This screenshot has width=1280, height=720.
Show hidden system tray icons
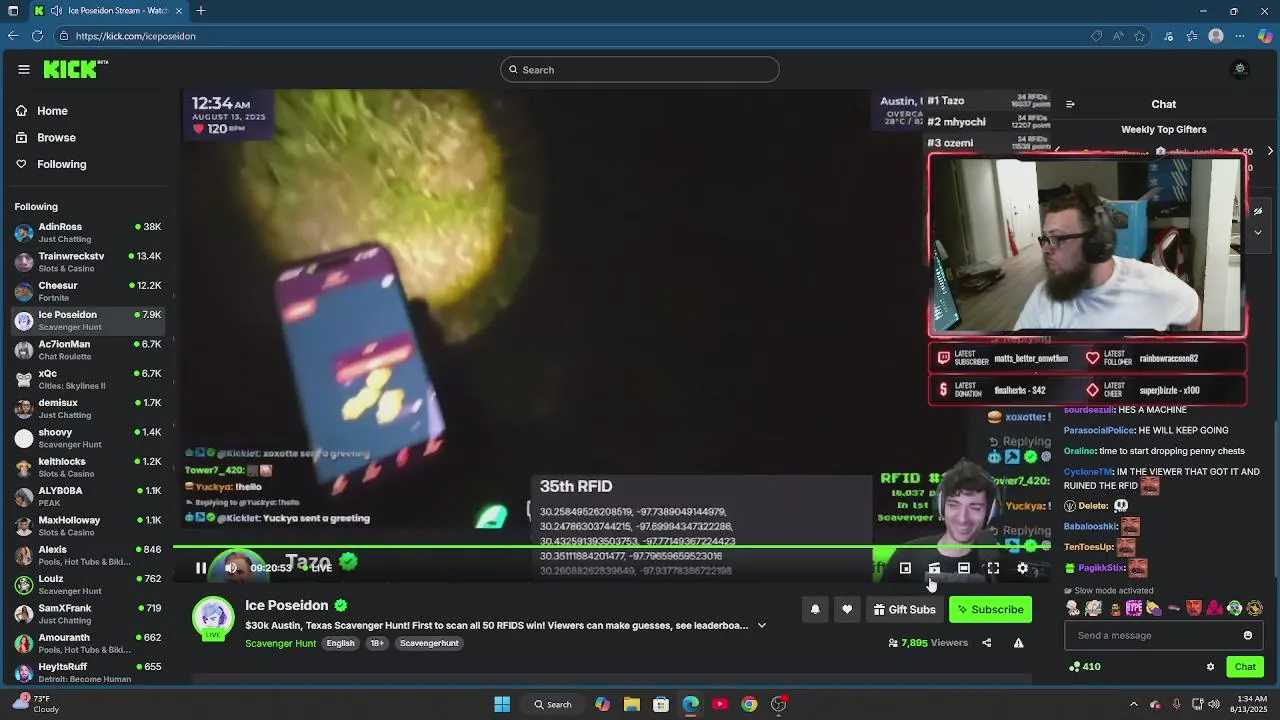pyautogui.click(x=1133, y=704)
